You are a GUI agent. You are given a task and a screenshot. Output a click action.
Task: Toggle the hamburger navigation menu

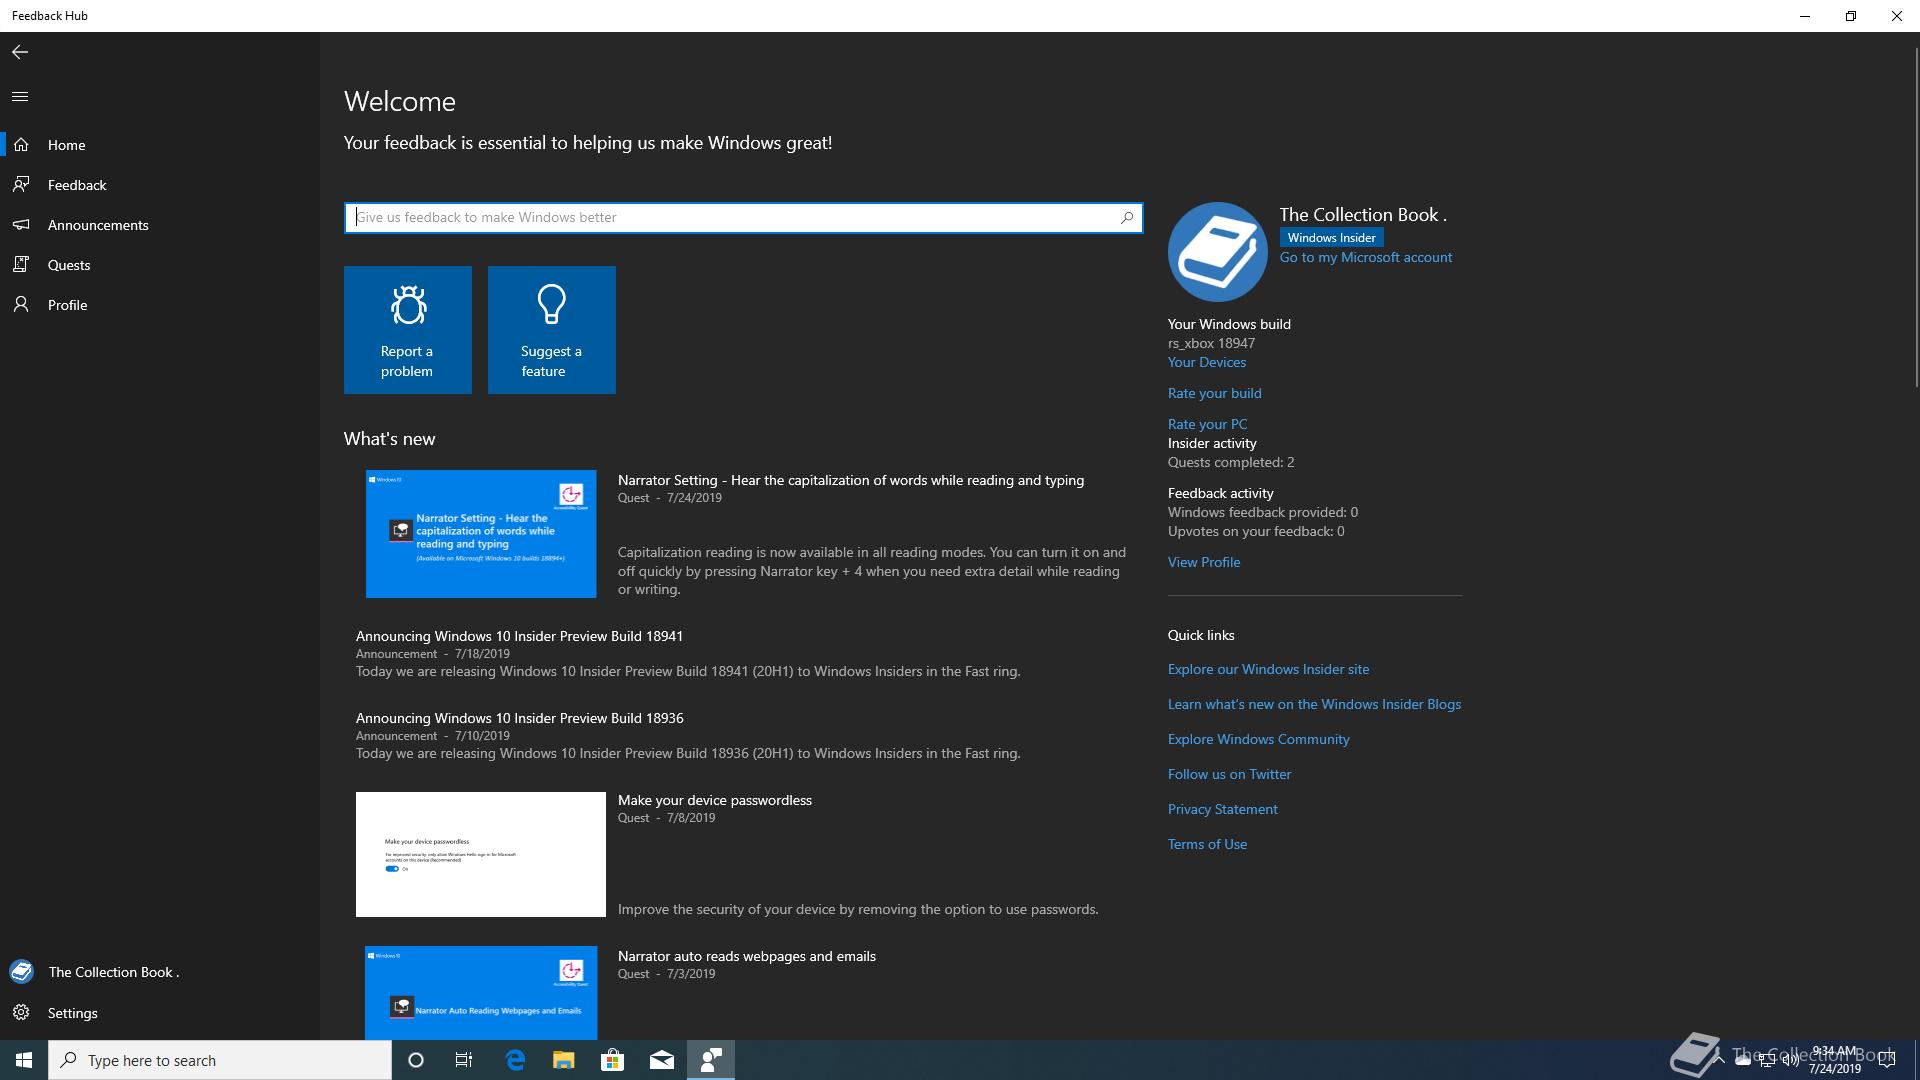(20, 97)
